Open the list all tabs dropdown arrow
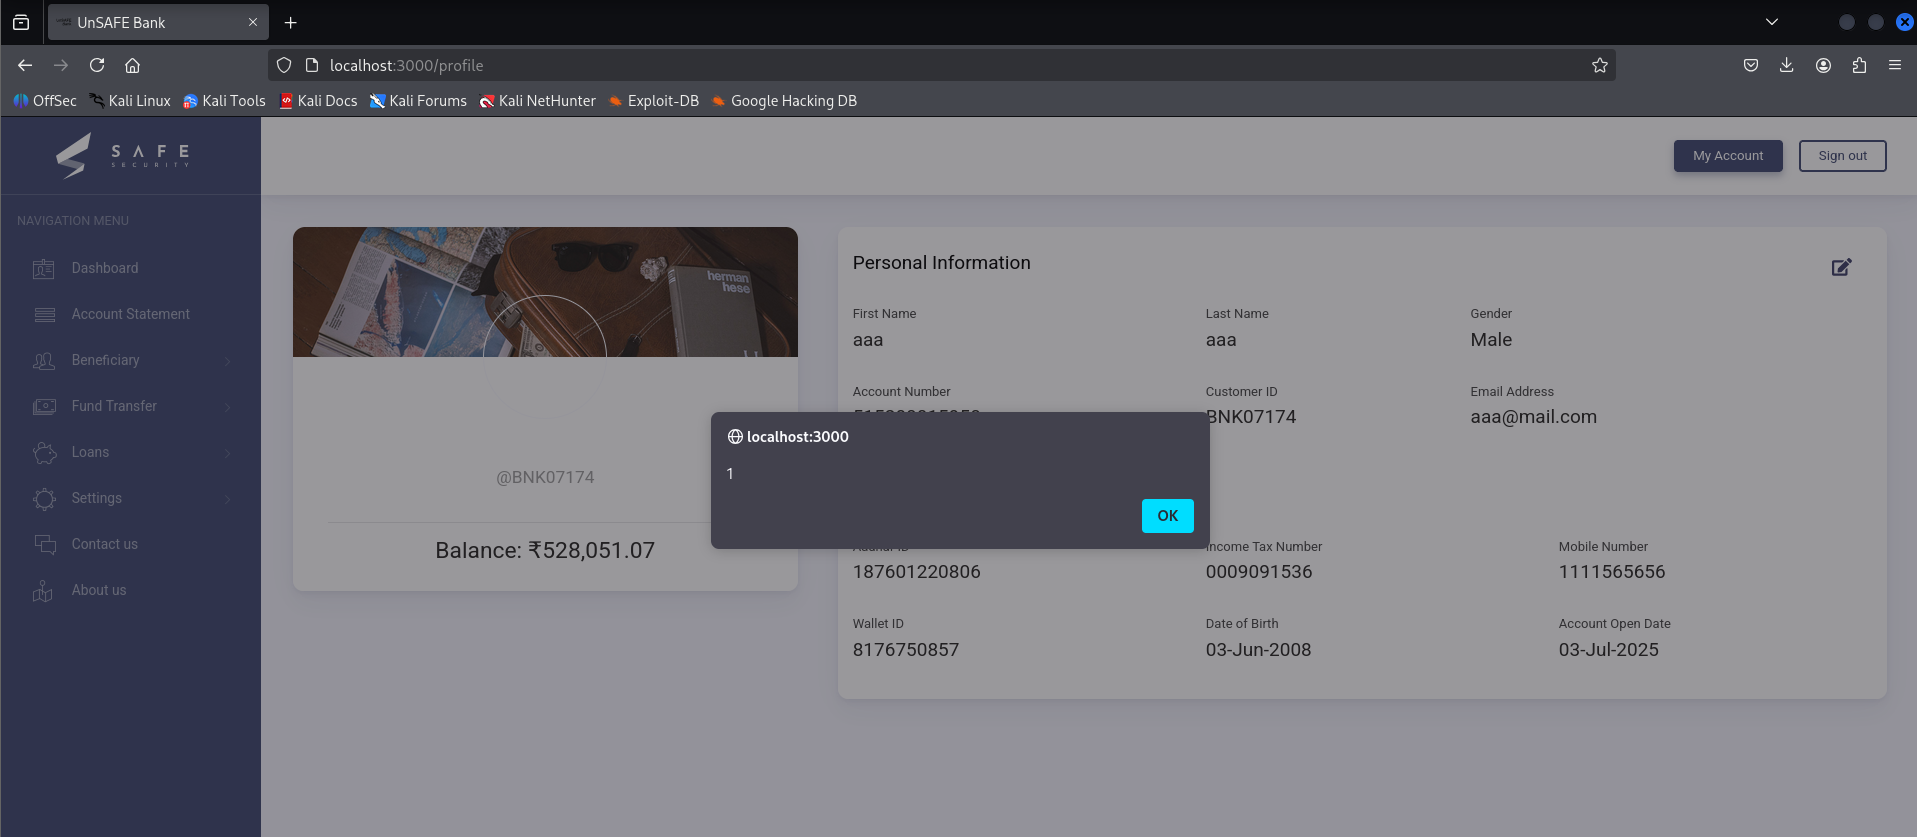Image resolution: width=1917 pixels, height=837 pixels. click(x=1771, y=22)
